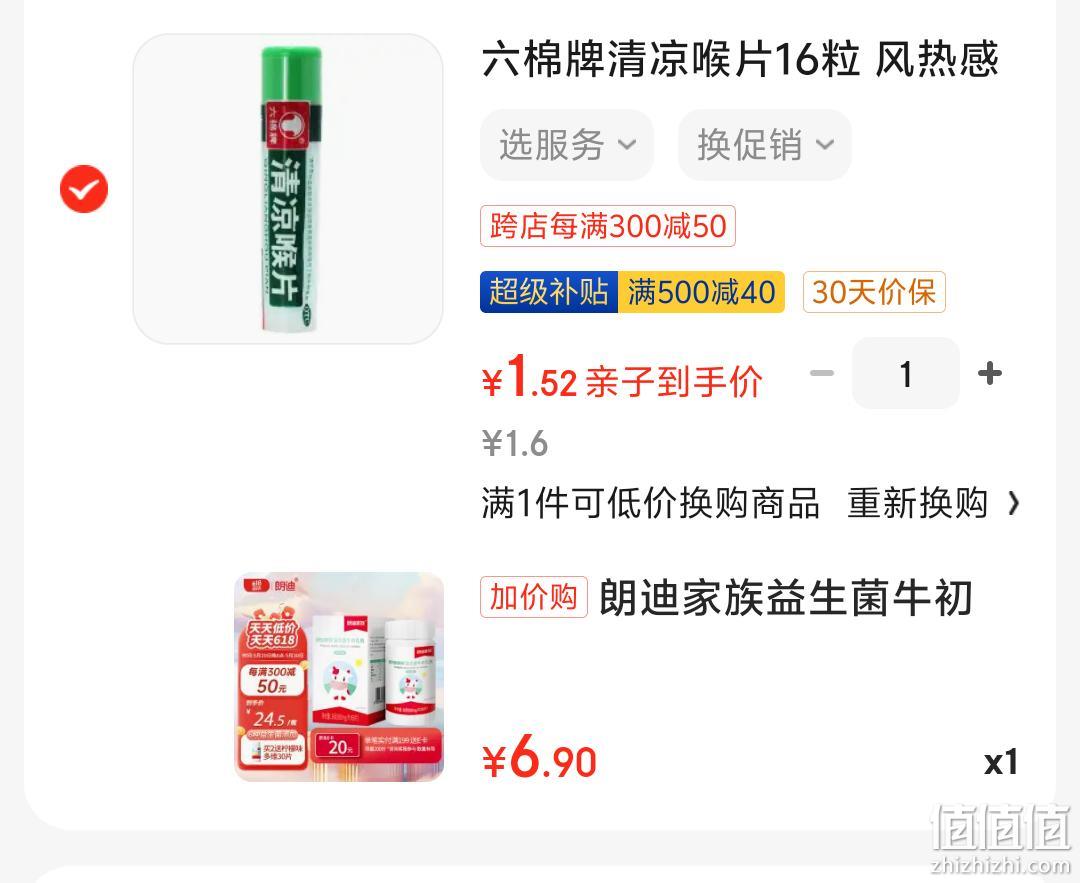Open the throat lozenge product image
The width and height of the screenshot is (1080, 883).
point(288,189)
